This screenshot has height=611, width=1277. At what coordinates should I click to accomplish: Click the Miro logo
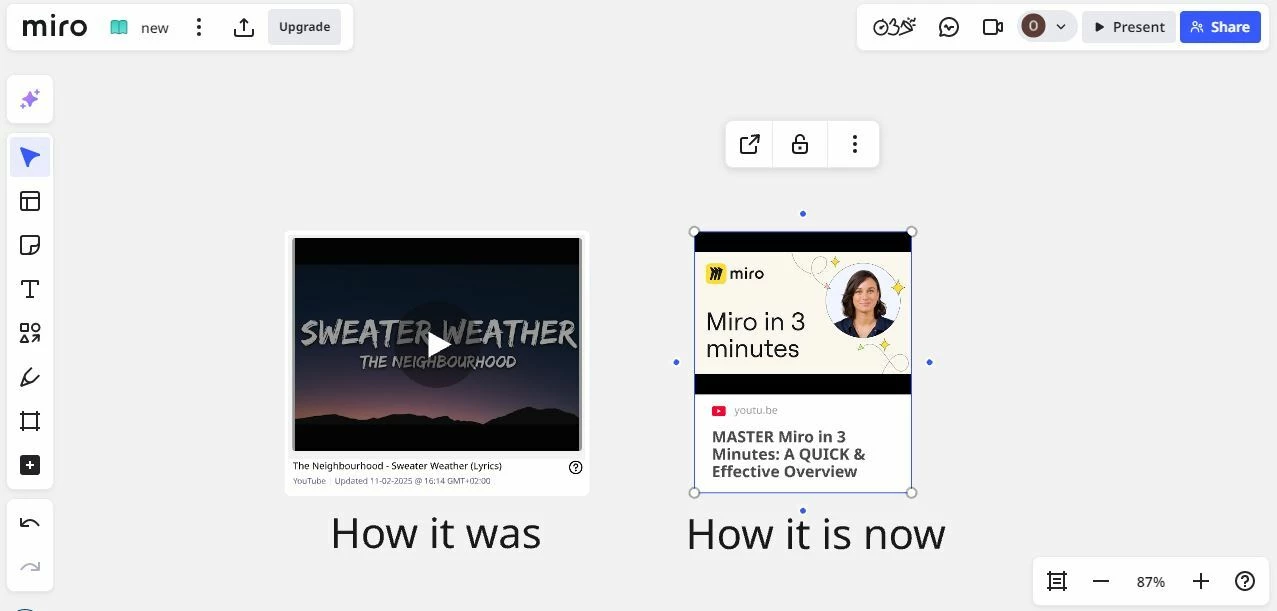(x=54, y=27)
